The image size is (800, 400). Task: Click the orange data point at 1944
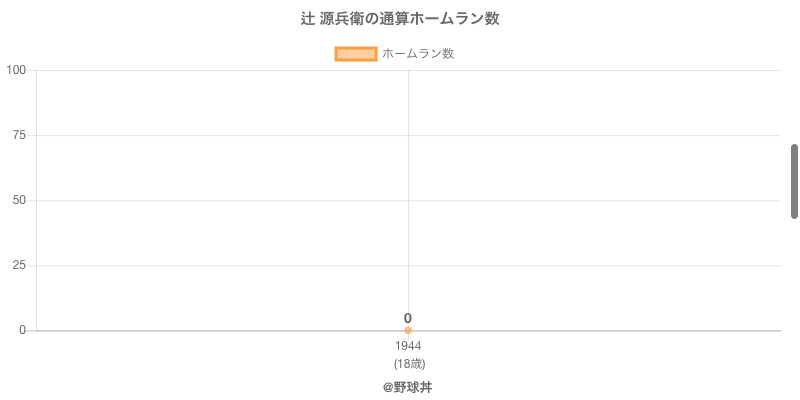point(408,330)
